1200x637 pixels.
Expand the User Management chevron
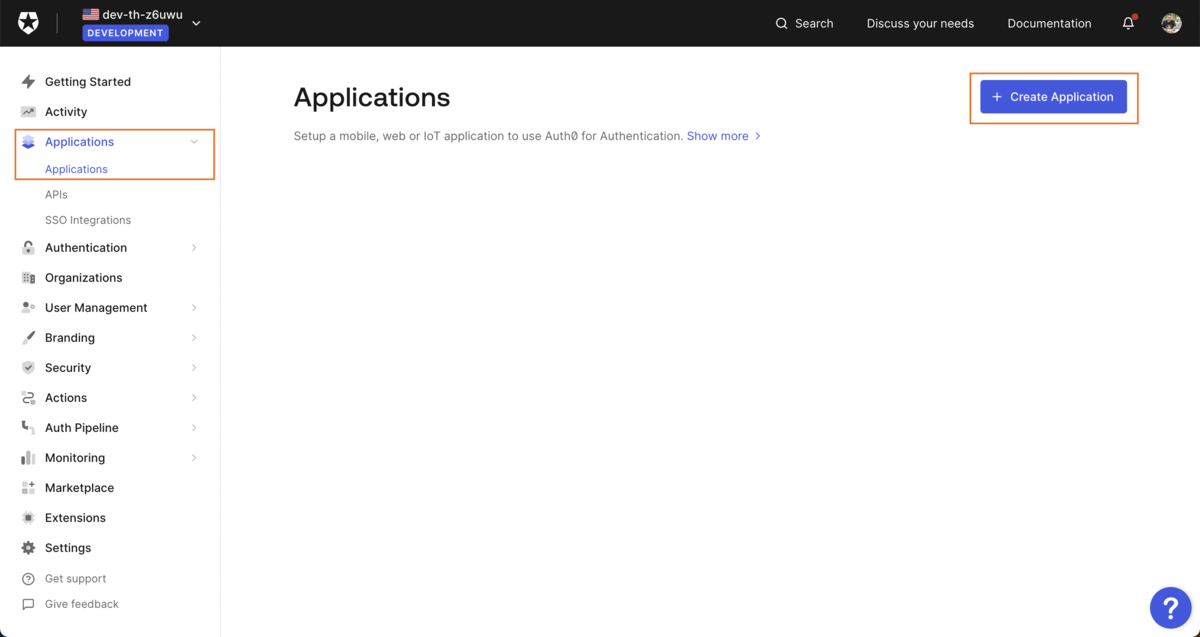click(x=194, y=308)
